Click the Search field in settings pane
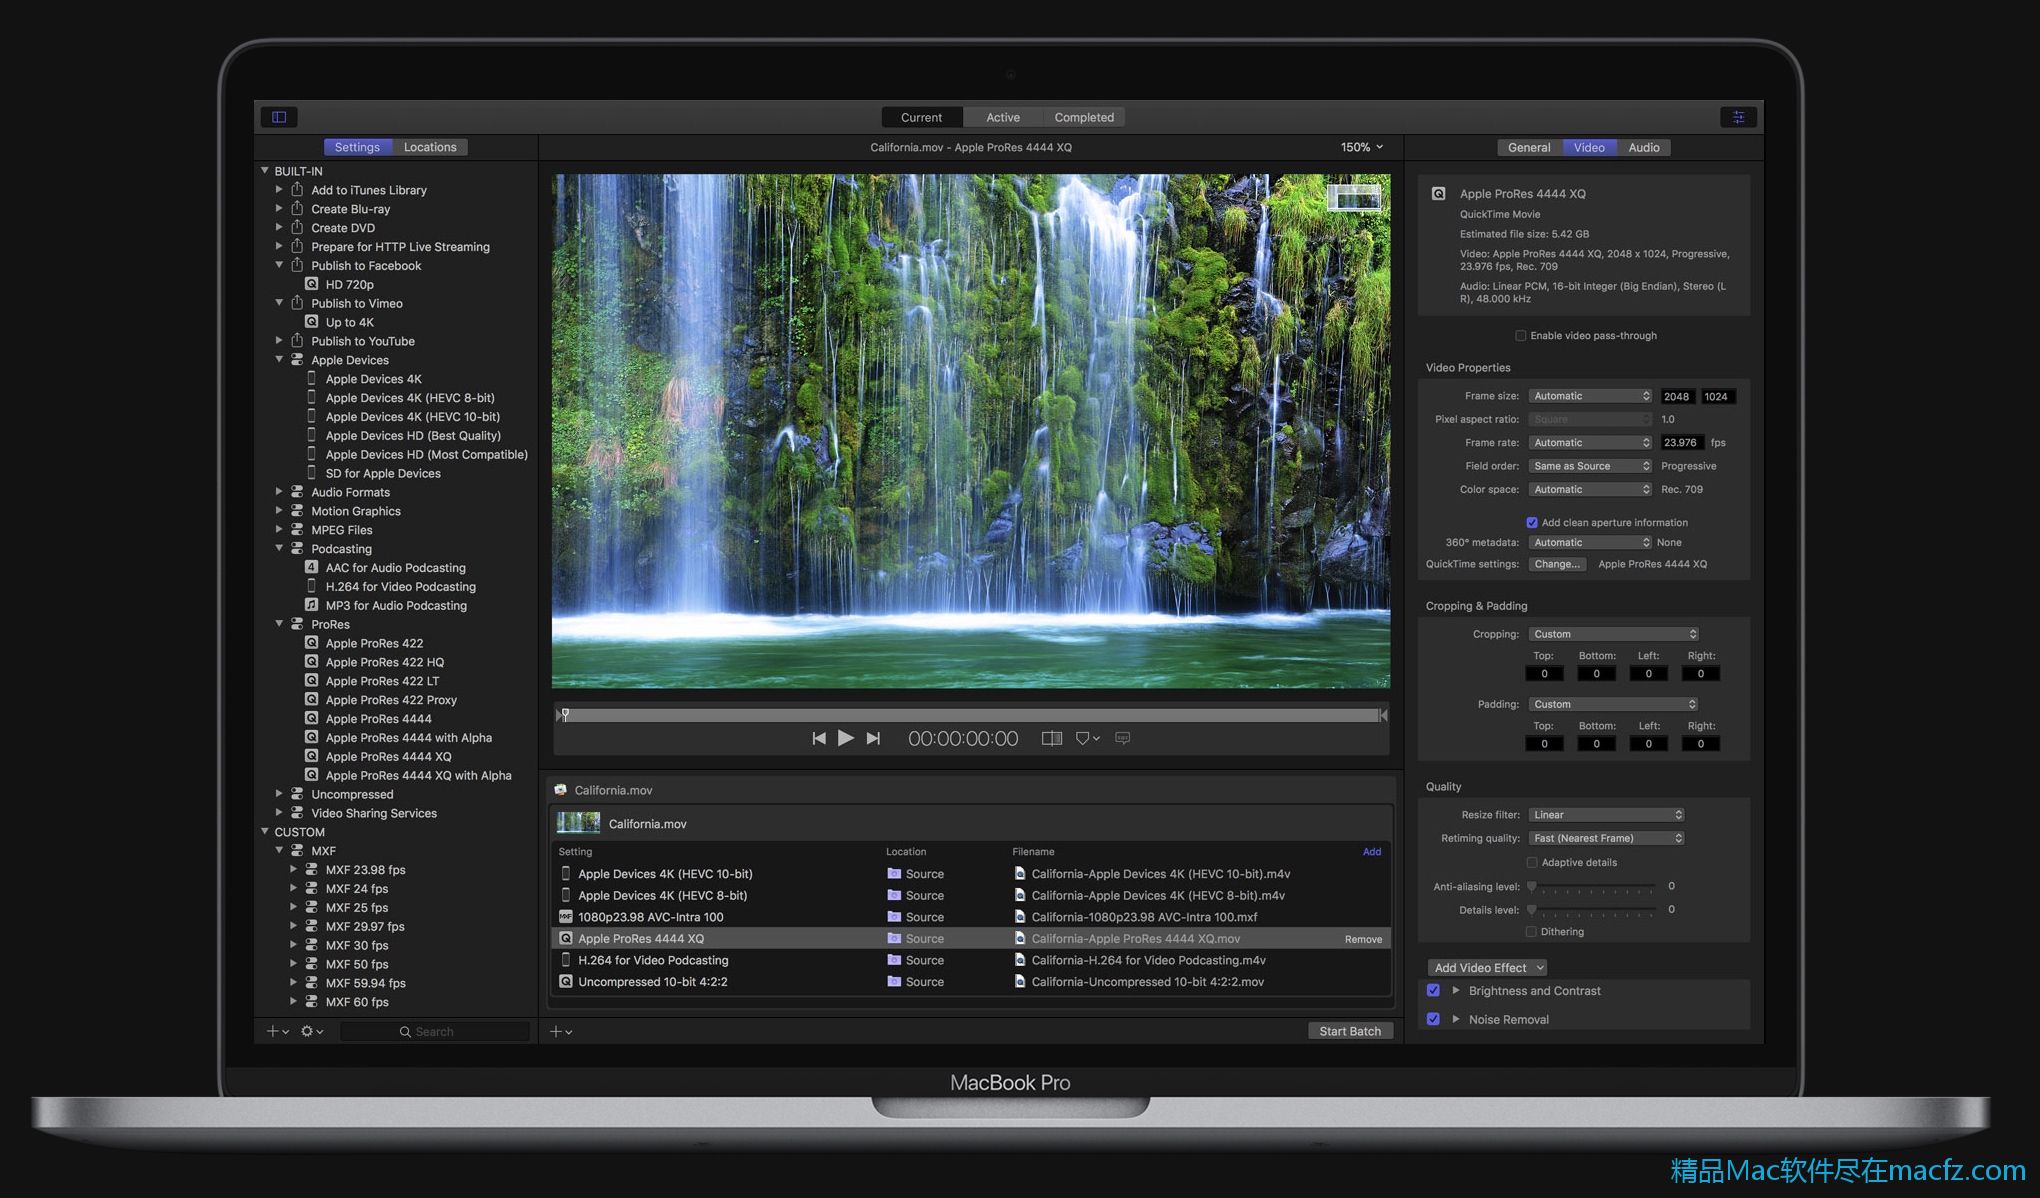This screenshot has height=1198, width=2040. coord(434,1031)
